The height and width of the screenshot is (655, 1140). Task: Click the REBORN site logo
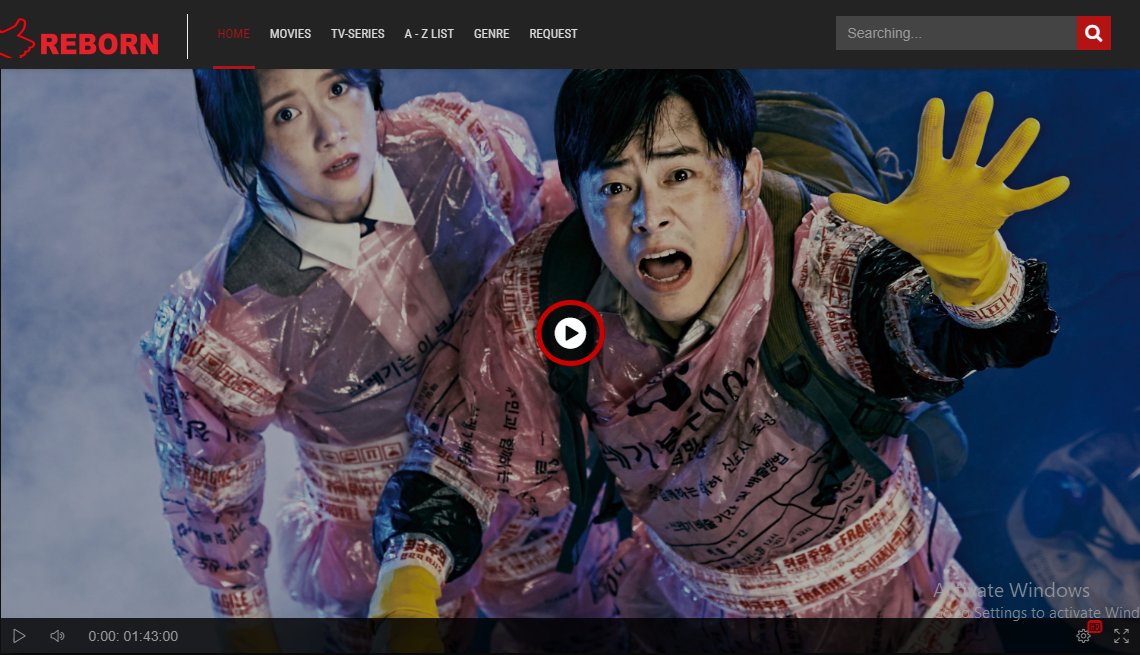pos(80,39)
